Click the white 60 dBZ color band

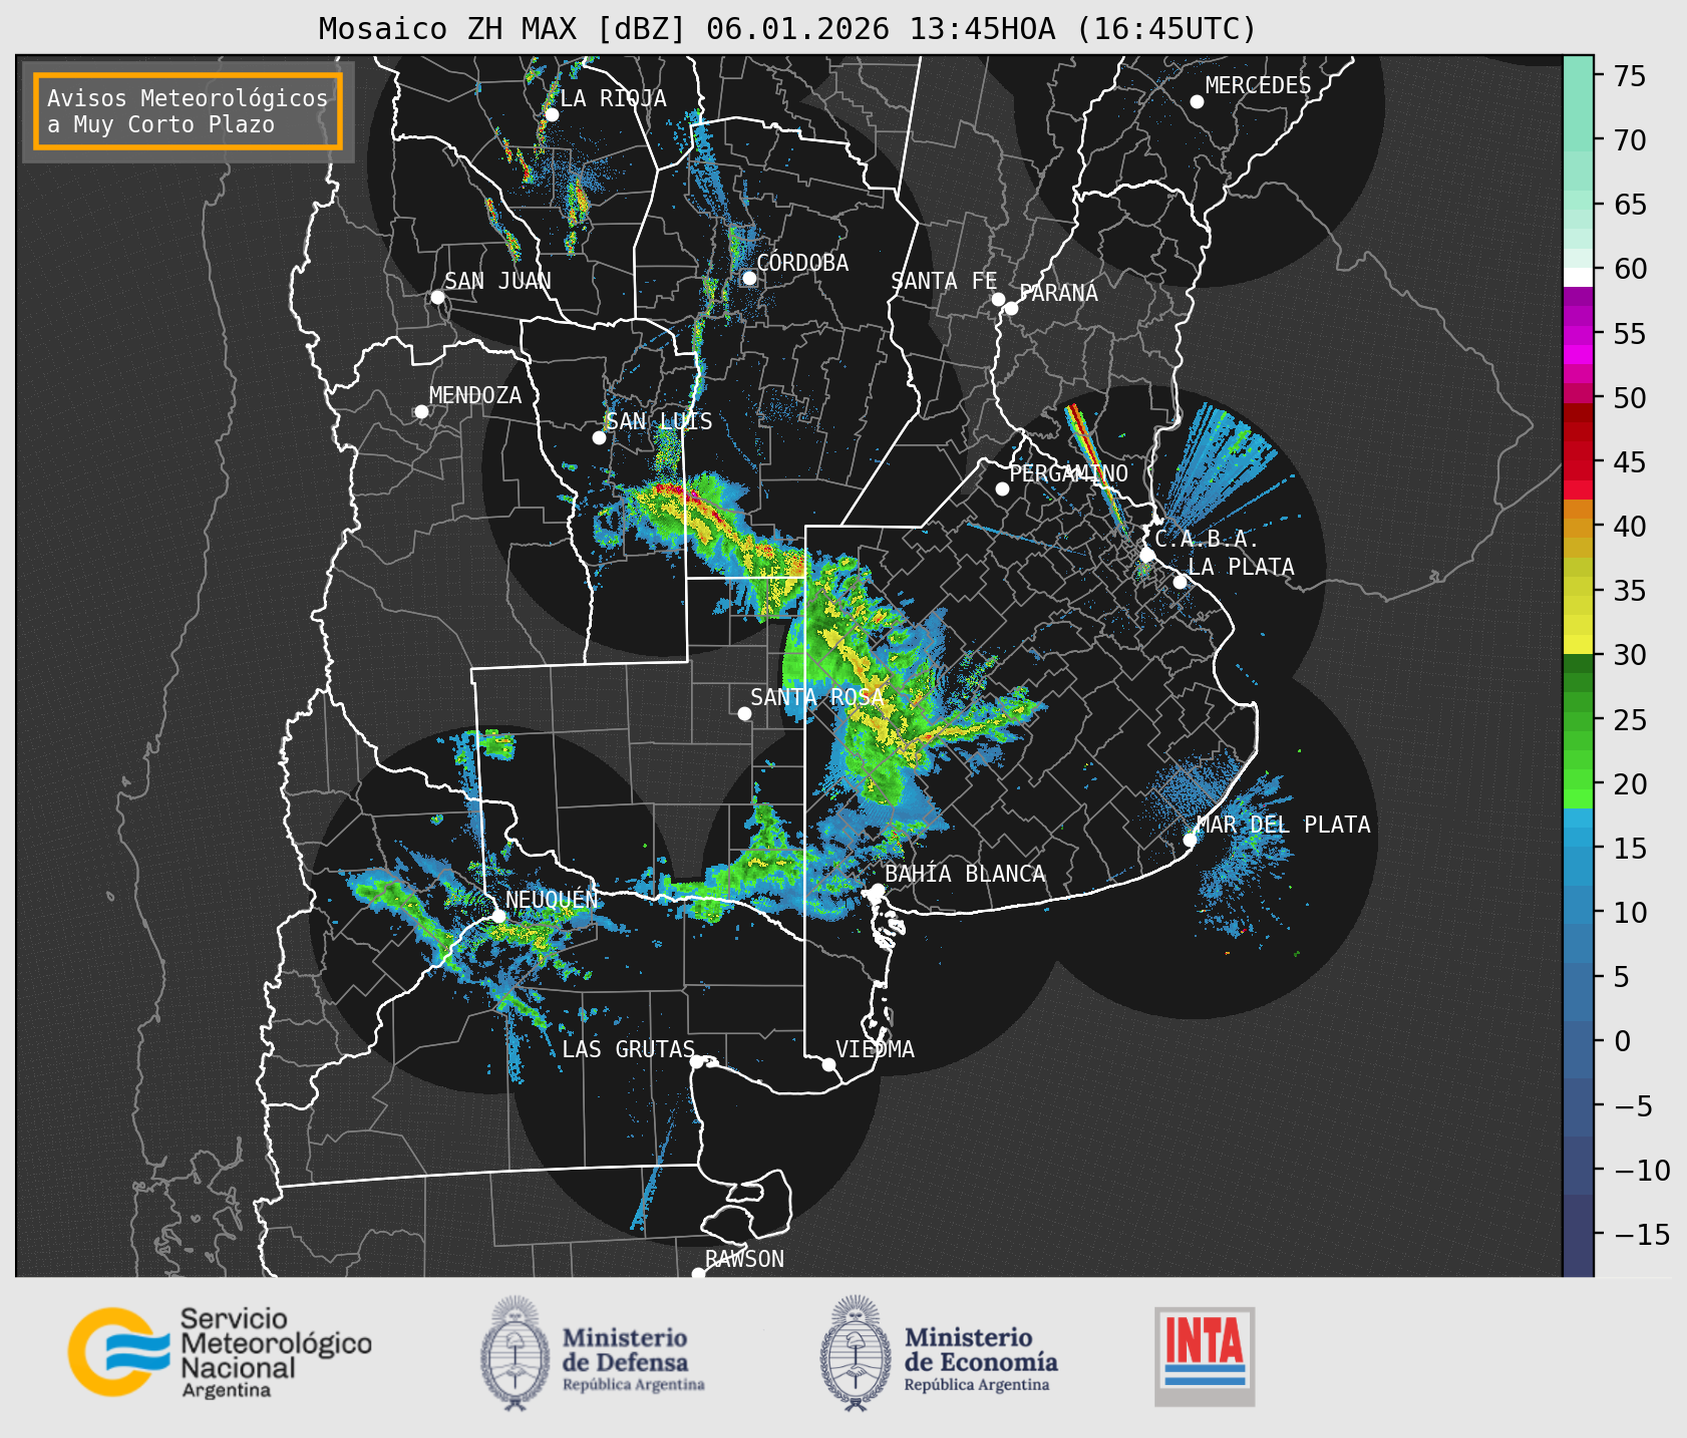click(x=1577, y=276)
